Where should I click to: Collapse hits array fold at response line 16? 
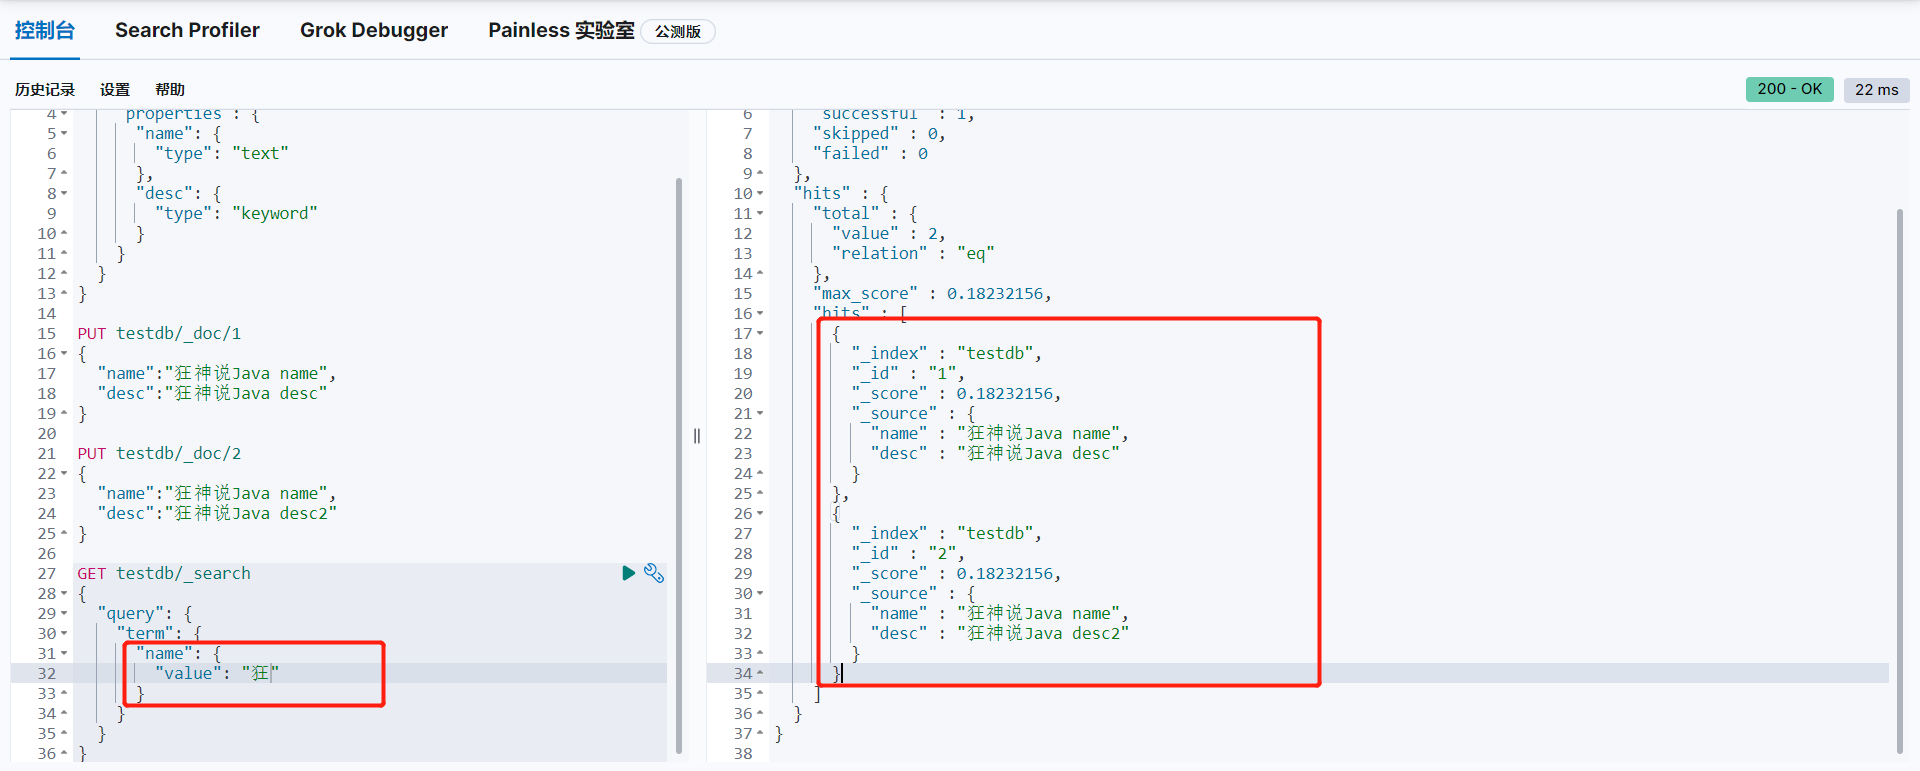click(x=760, y=313)
